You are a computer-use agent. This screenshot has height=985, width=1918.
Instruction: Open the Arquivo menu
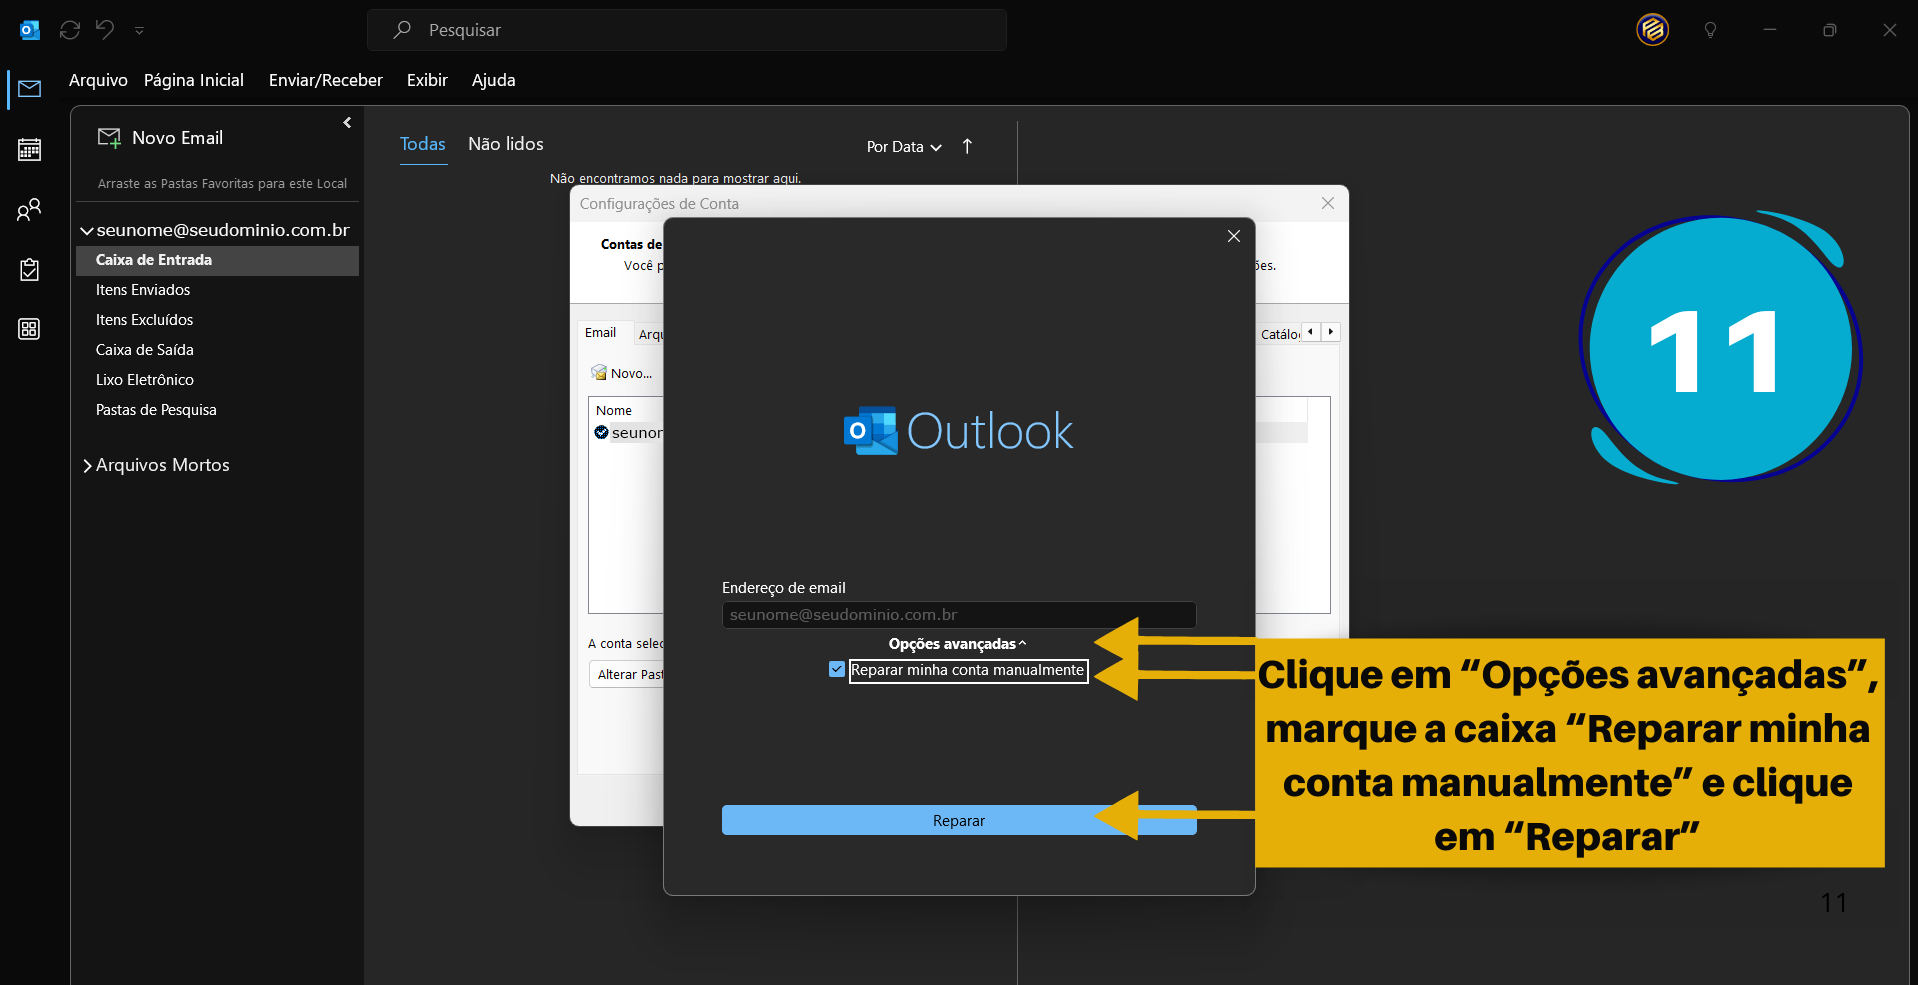[x=98, y=80]
